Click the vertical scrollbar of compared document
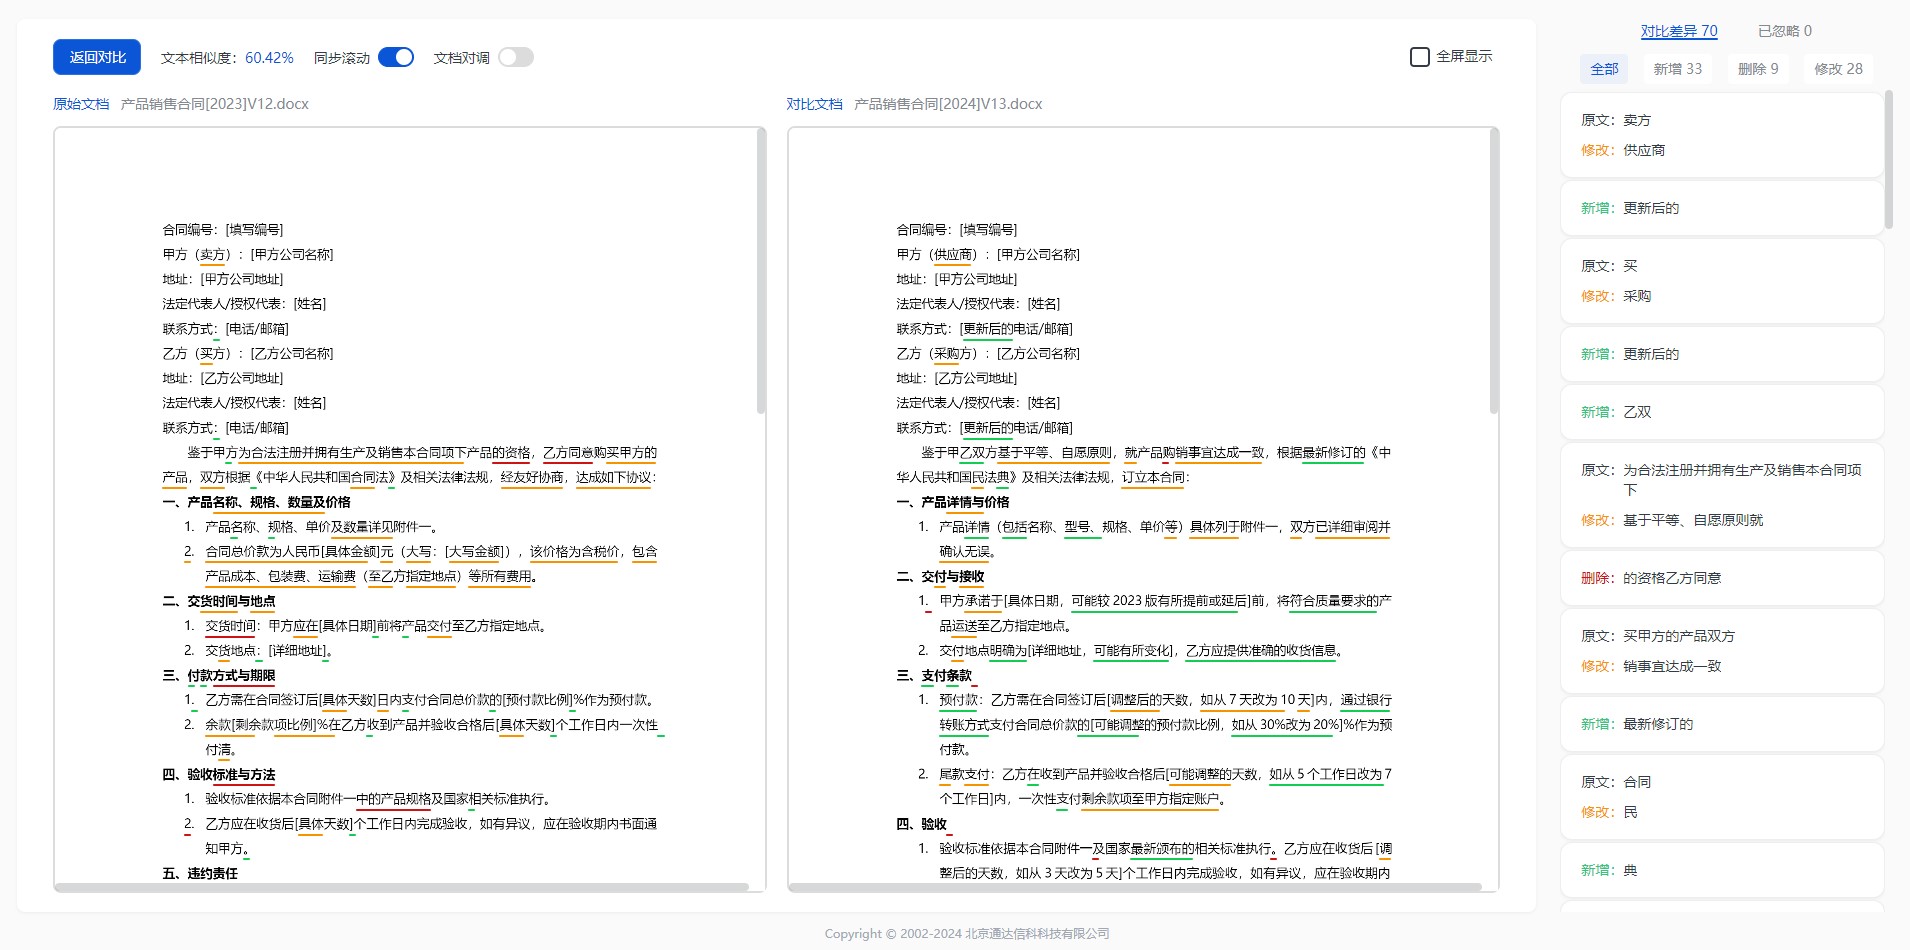 click(x=1494, y=272)
